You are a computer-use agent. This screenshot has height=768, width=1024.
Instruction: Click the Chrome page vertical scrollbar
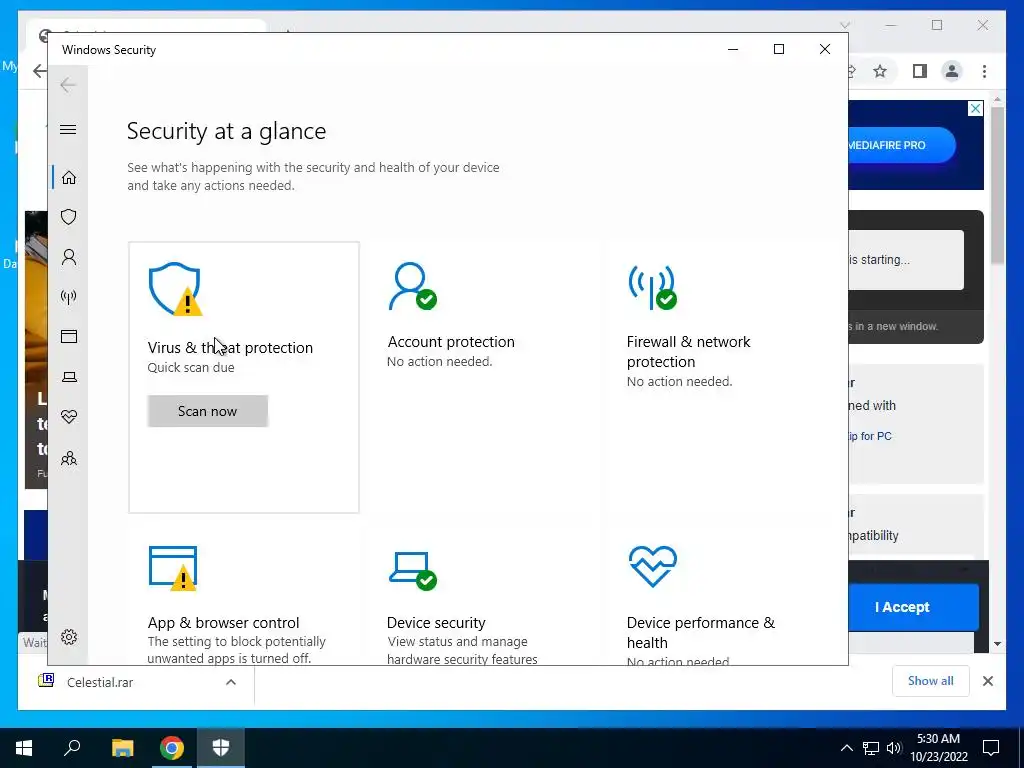coord(997,186)
